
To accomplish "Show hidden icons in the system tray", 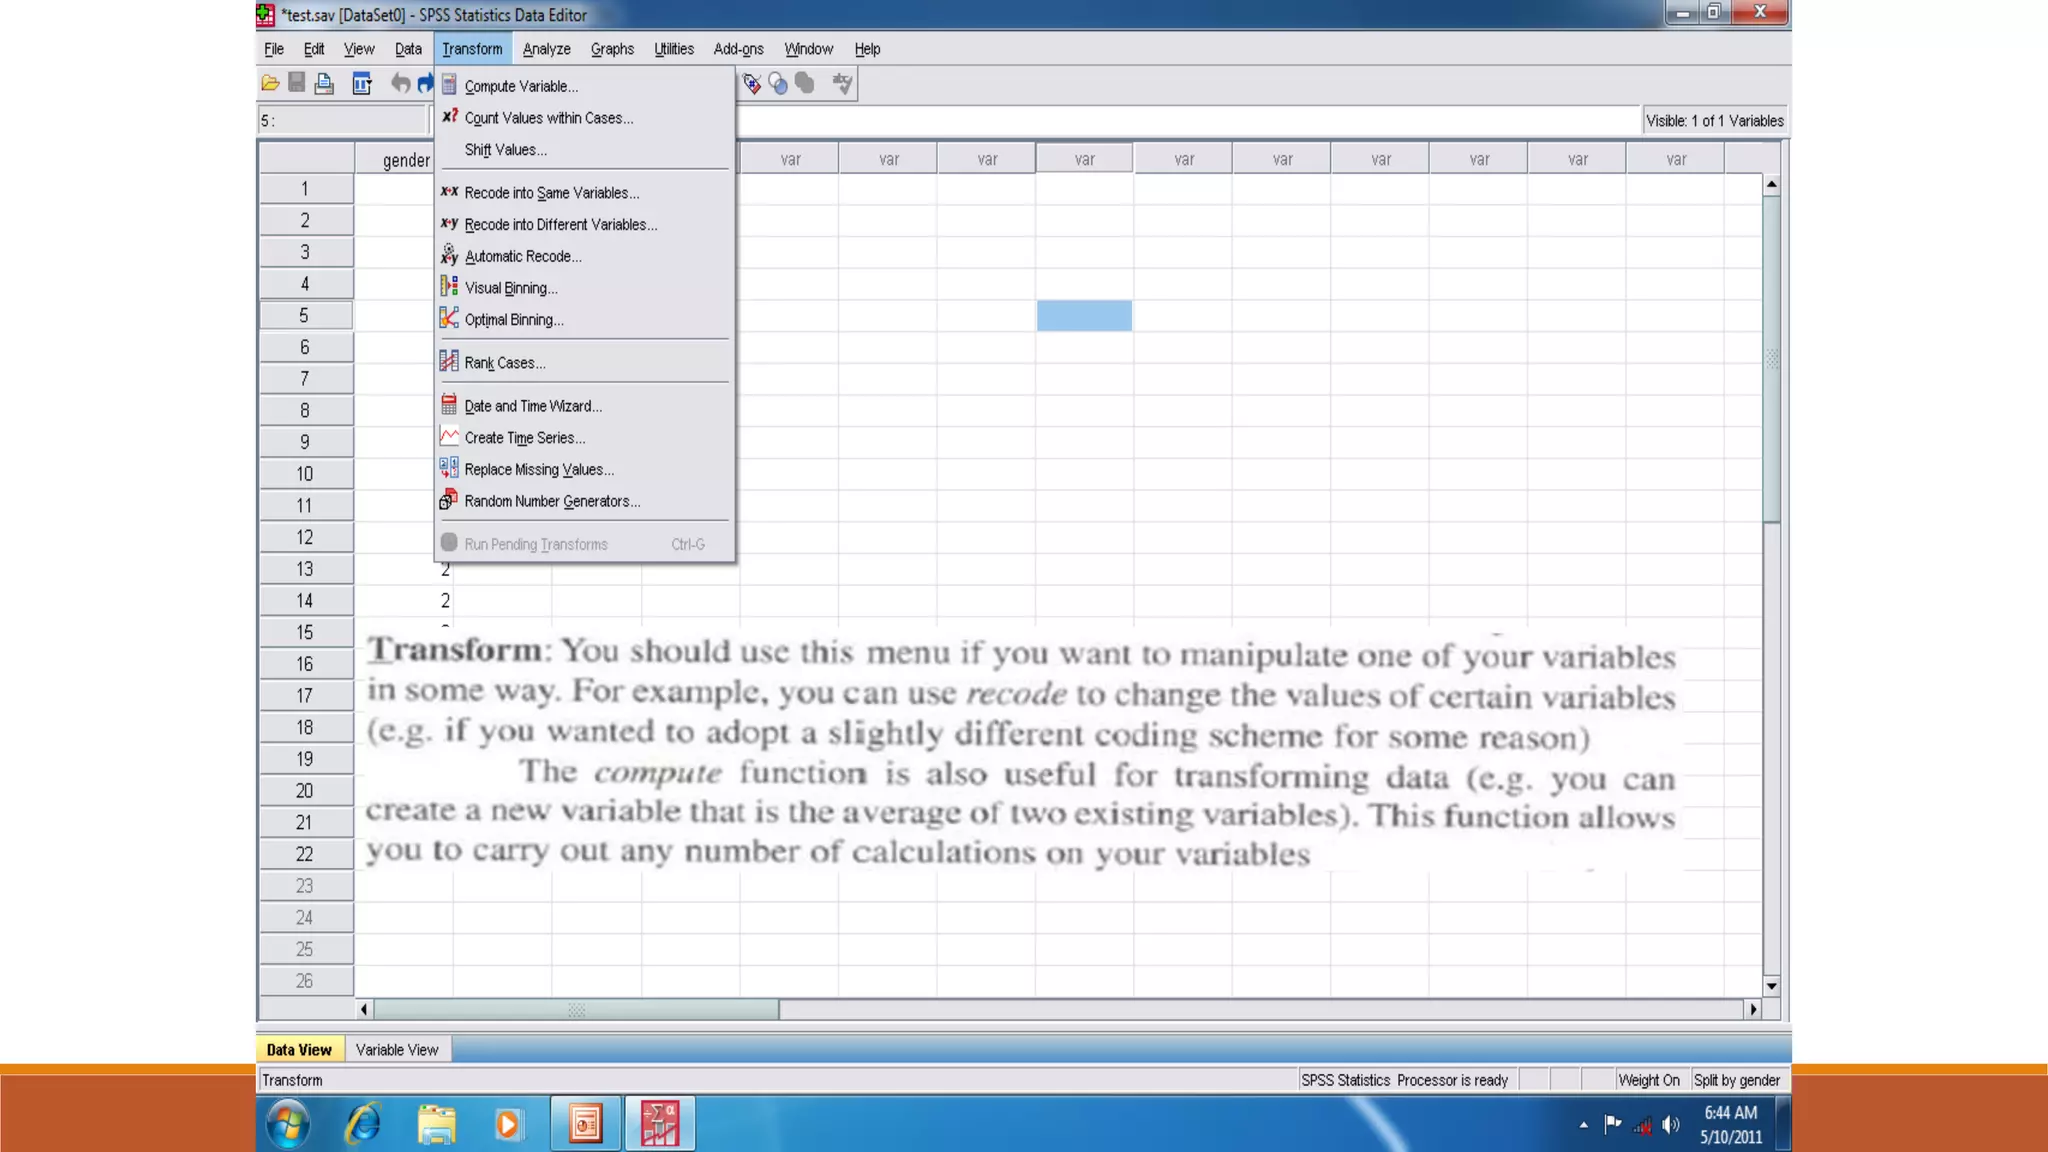I will click(x=1583, y=1125).
